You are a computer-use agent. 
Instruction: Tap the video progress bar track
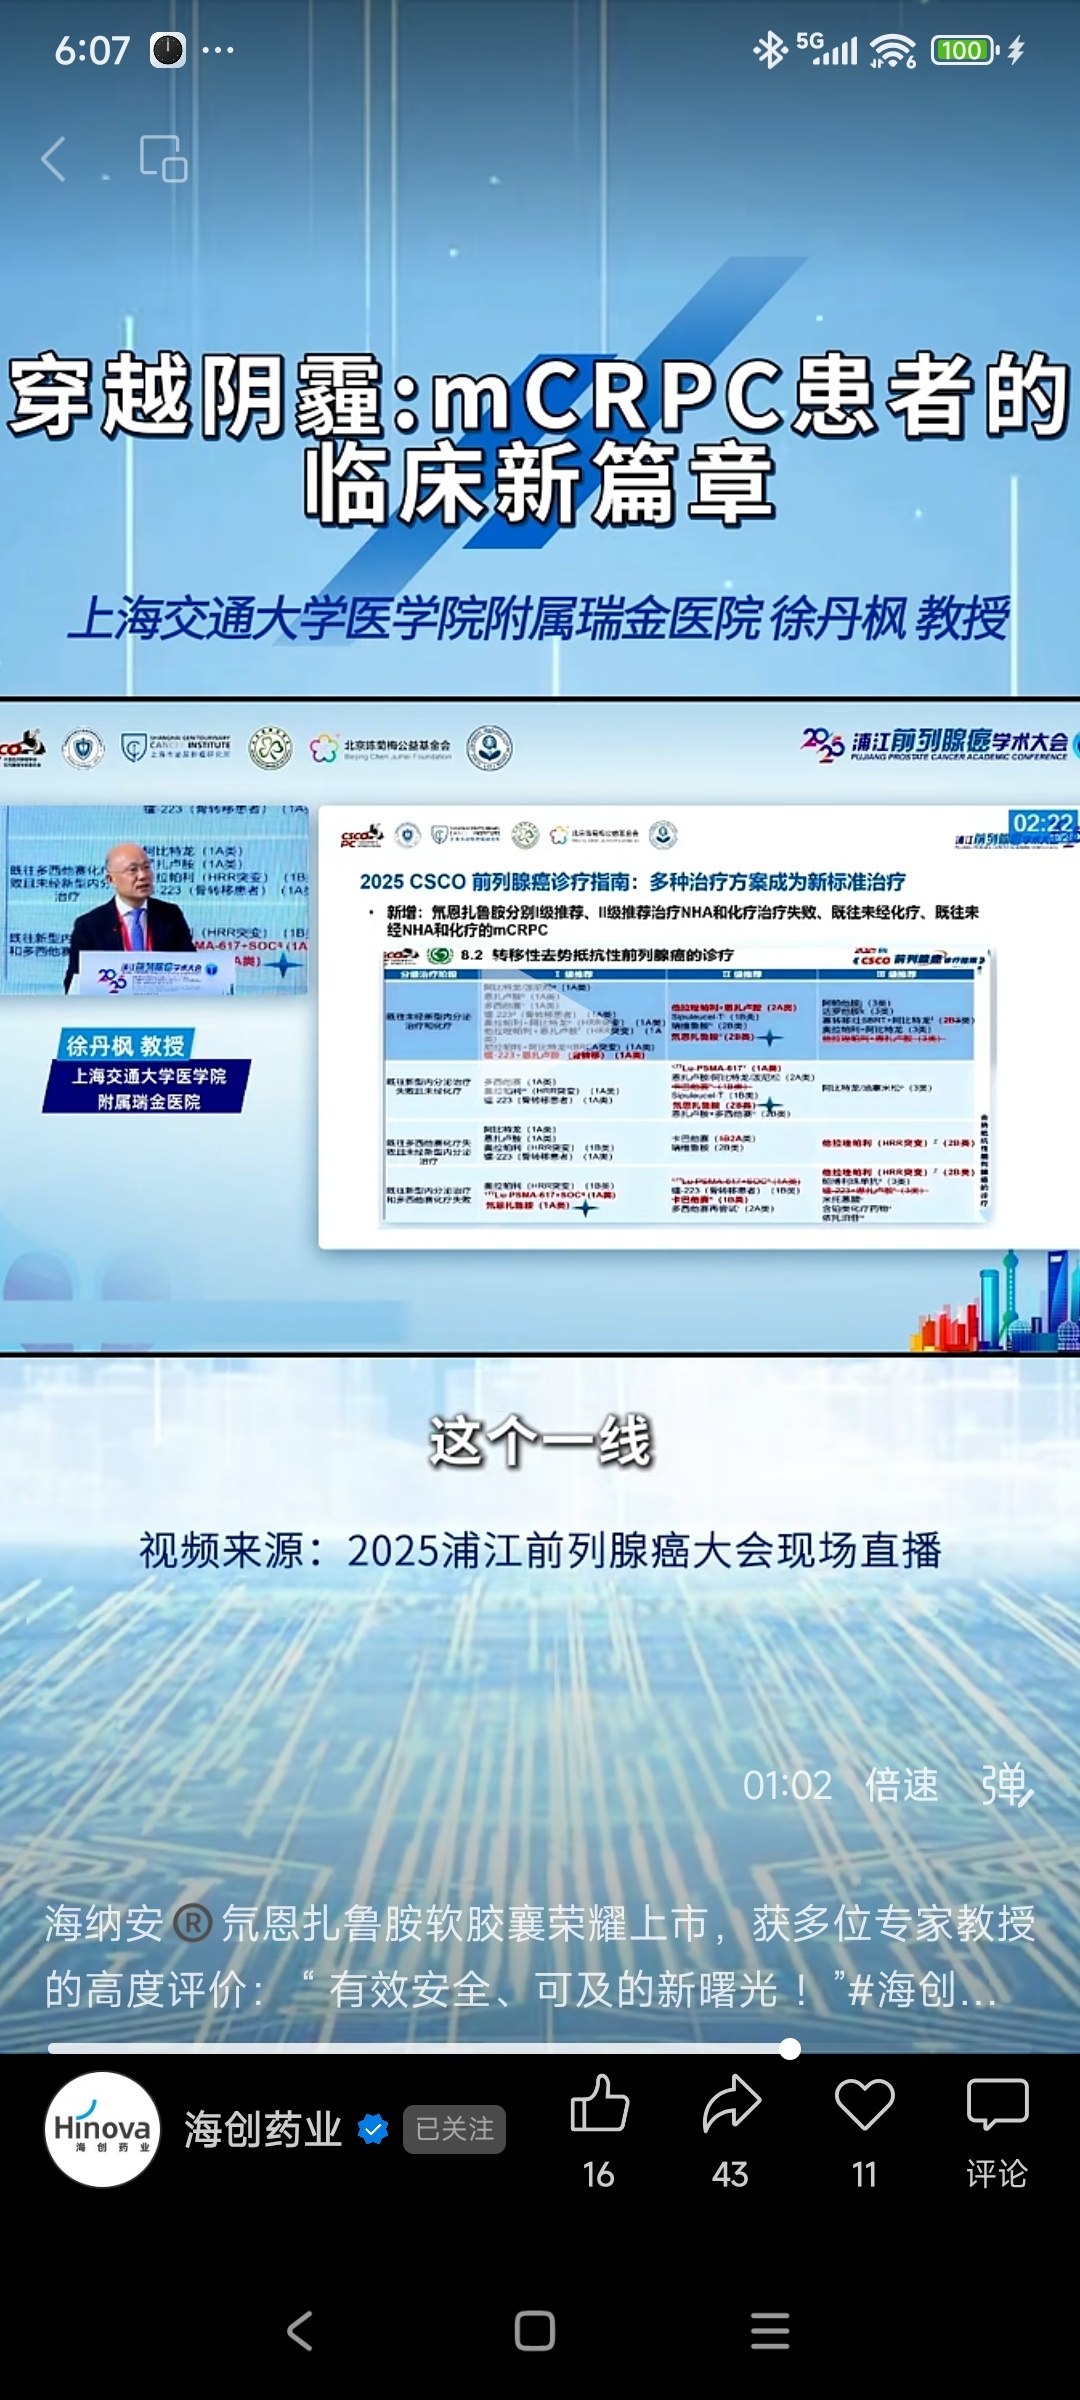(x=540, y=2049)
